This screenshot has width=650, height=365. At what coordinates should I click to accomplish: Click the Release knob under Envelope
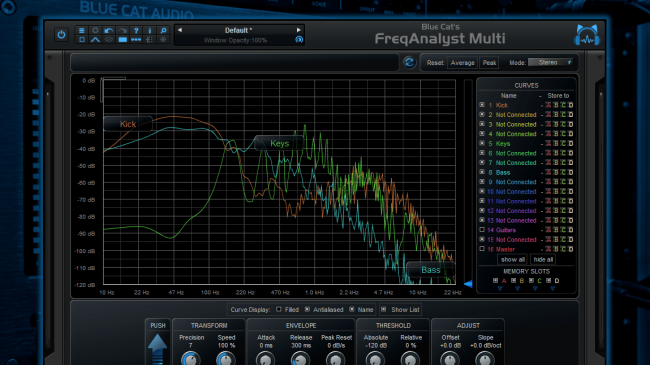(x=301, y=359)
